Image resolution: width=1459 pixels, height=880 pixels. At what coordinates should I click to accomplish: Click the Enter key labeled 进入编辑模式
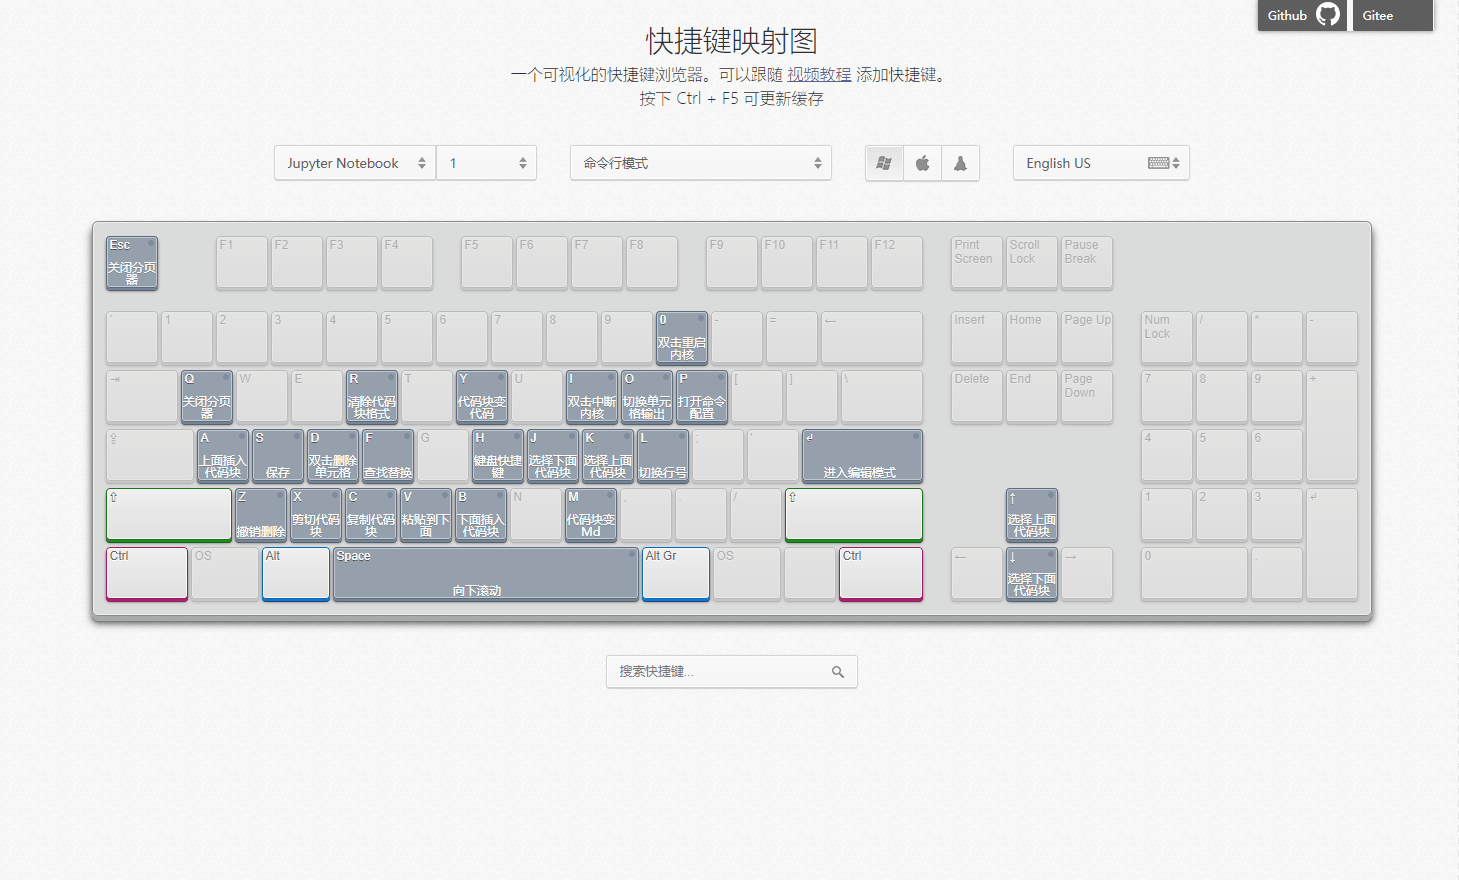(x=861, y=456)
